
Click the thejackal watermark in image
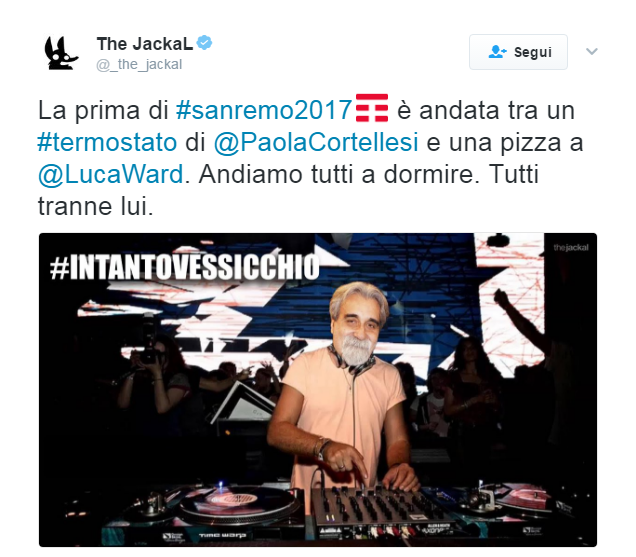coord(571,247)
